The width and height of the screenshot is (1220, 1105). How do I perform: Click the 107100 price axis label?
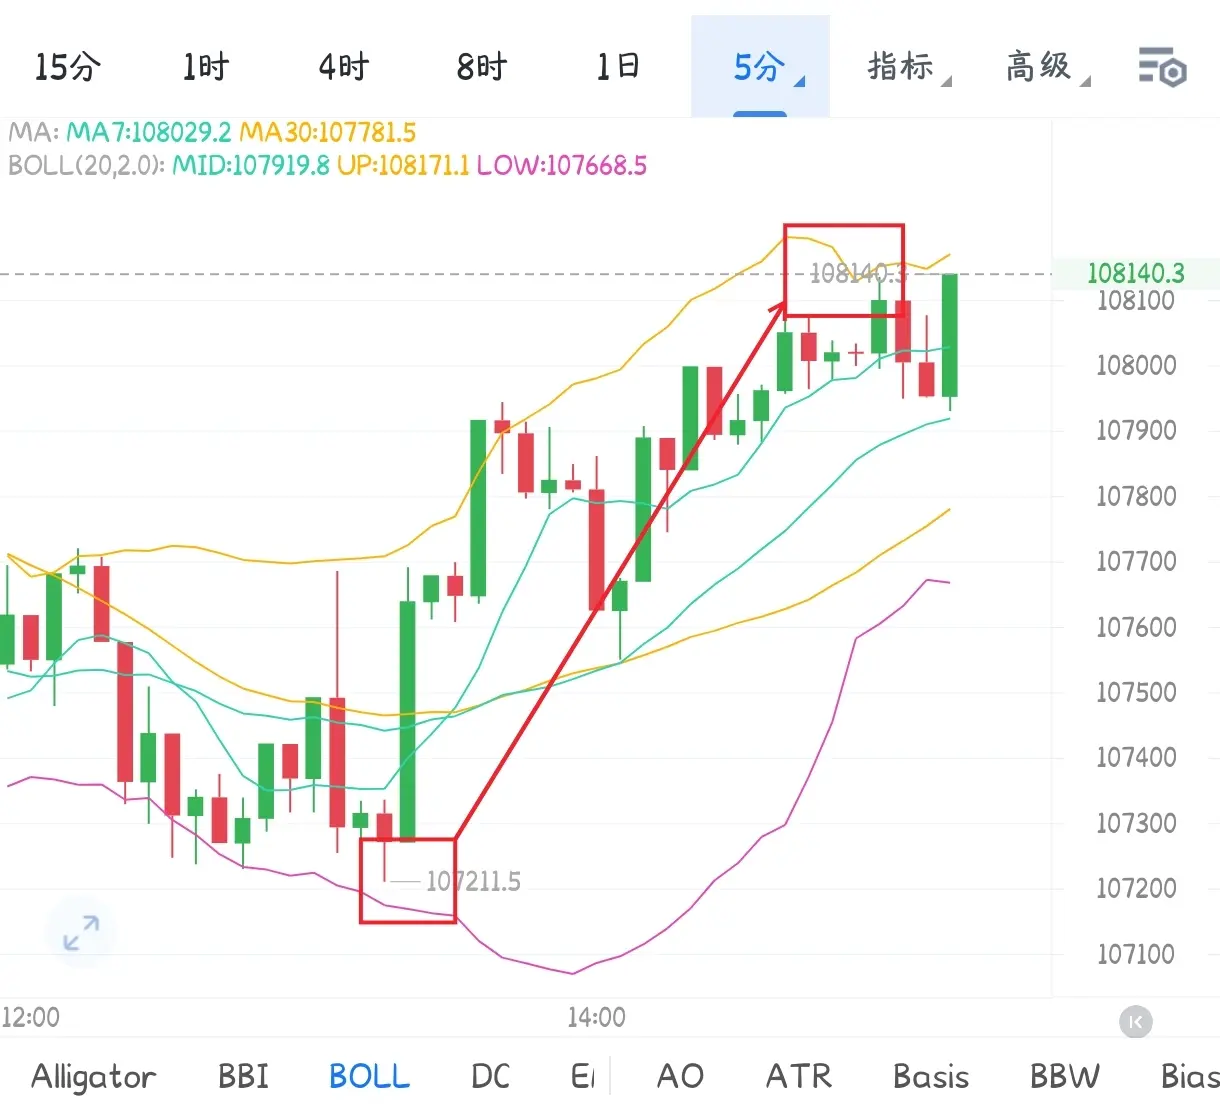pos(1136,954)
